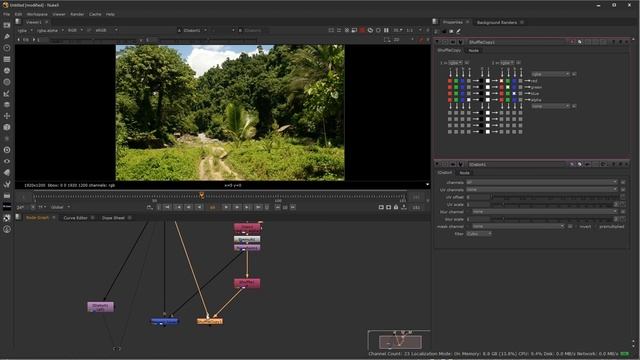Toggle input 2 red to red checkbox
640x360 pixels.
pos(502,81)
